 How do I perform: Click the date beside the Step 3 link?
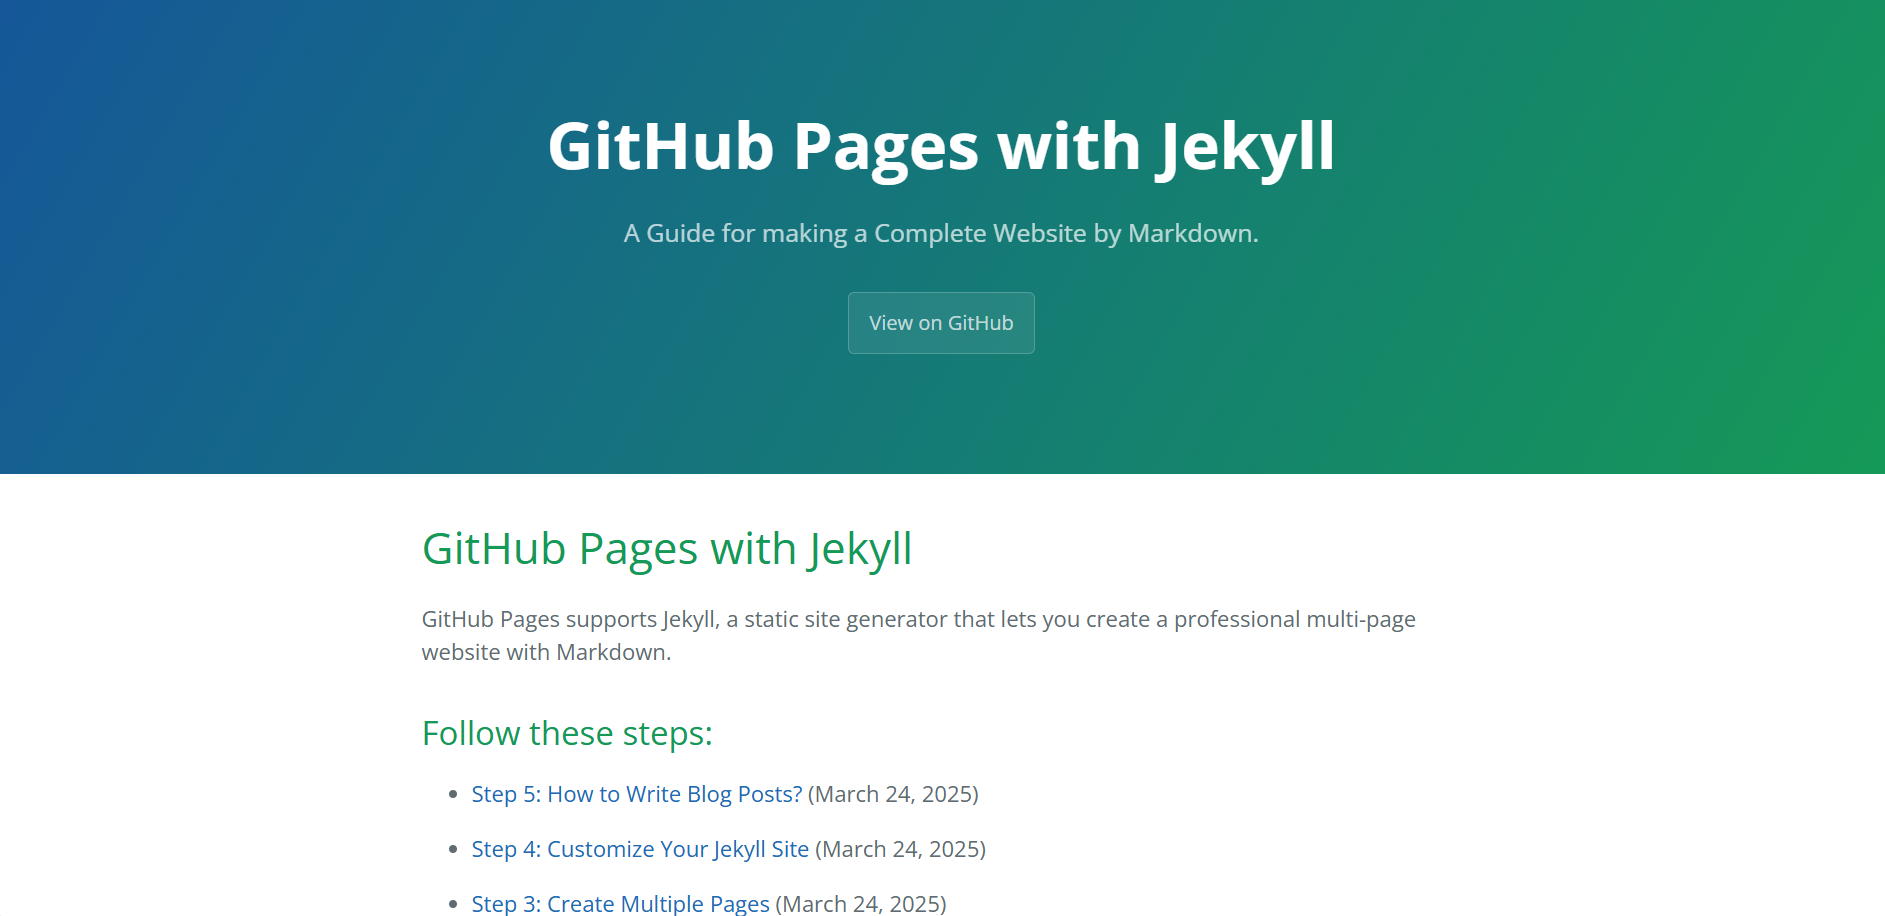coord(861,903)
